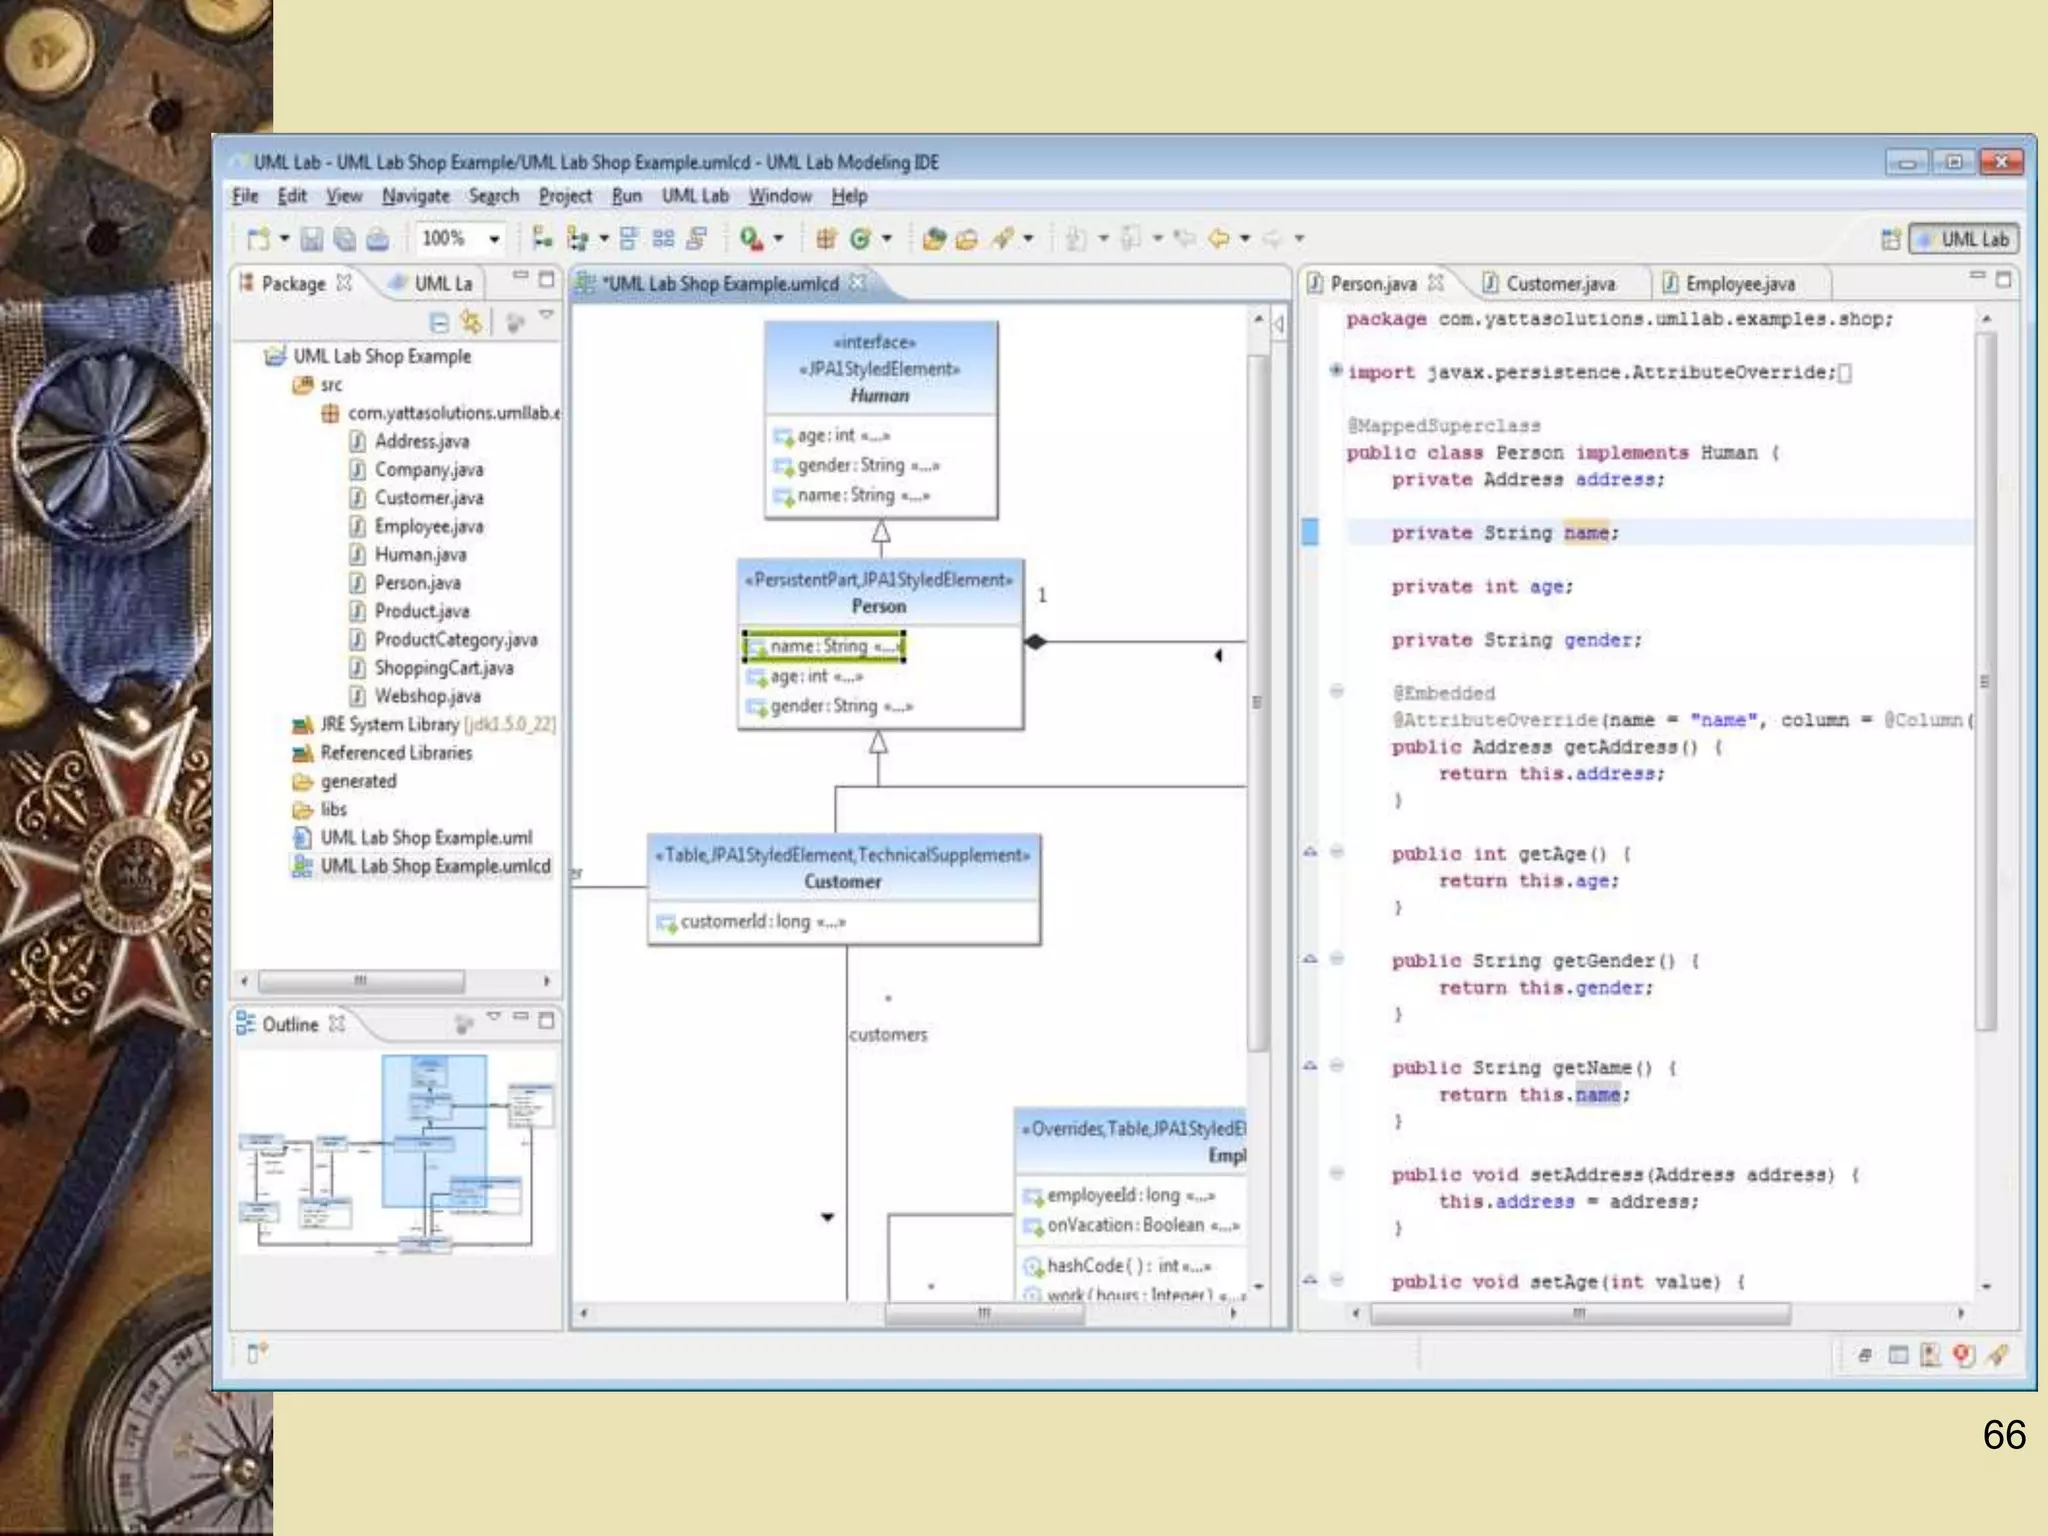Collapse the getAge() method code fold
The height and width of the screenshot is (1536, 2048).
1337,852
